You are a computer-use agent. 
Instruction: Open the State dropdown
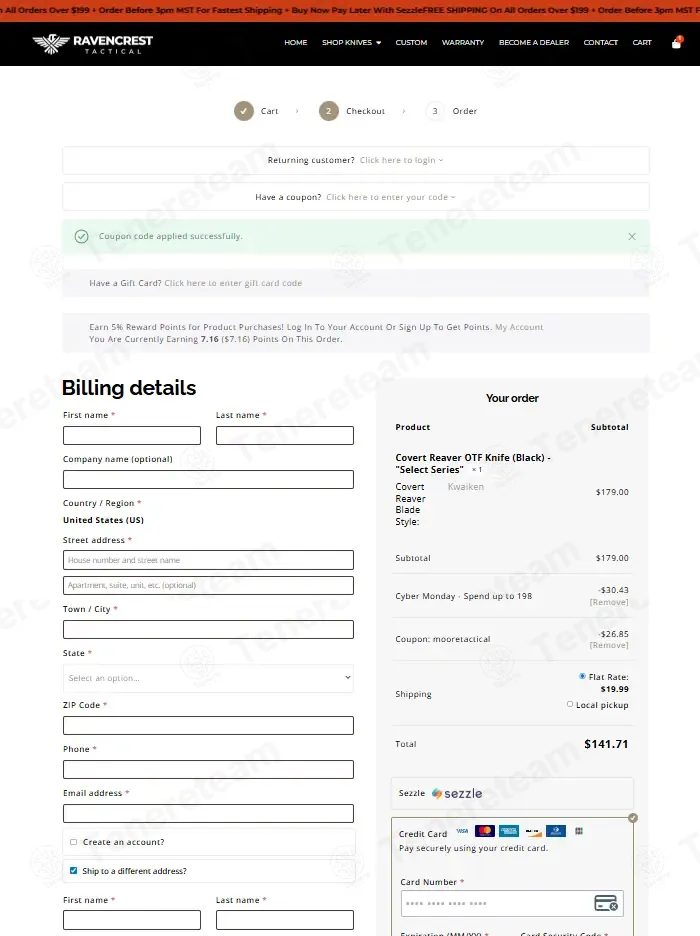click(208, 678)
